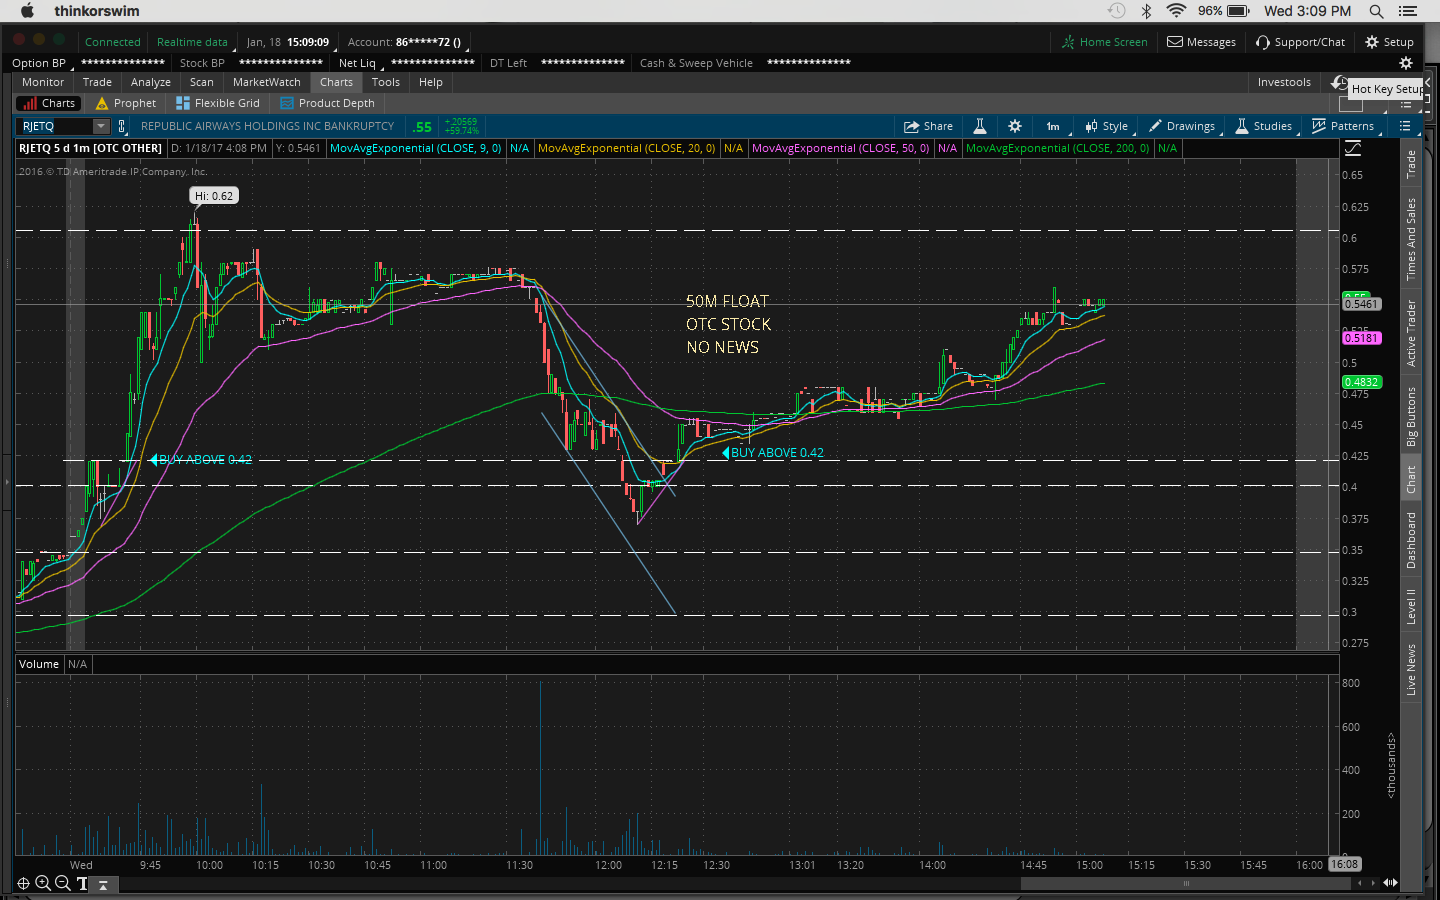Zoom in on the chart

[x=43, y=883]
